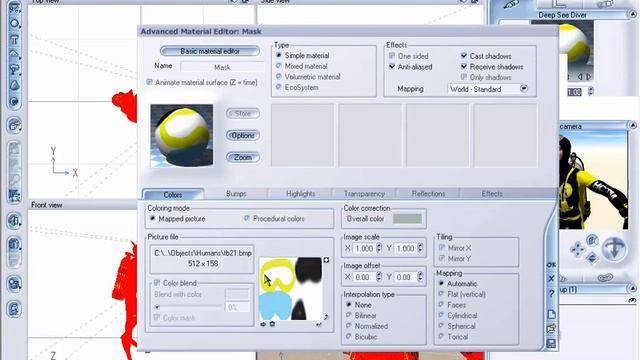Adjust Image offset Y value stepper

(420, 277)
